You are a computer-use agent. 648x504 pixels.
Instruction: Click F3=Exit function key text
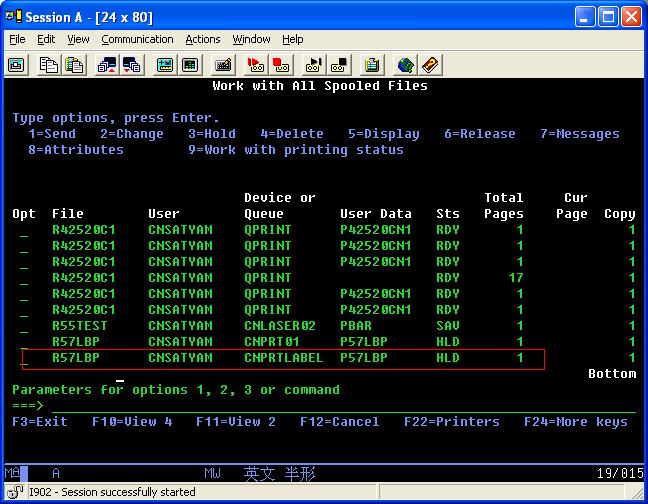pos(40,422)
